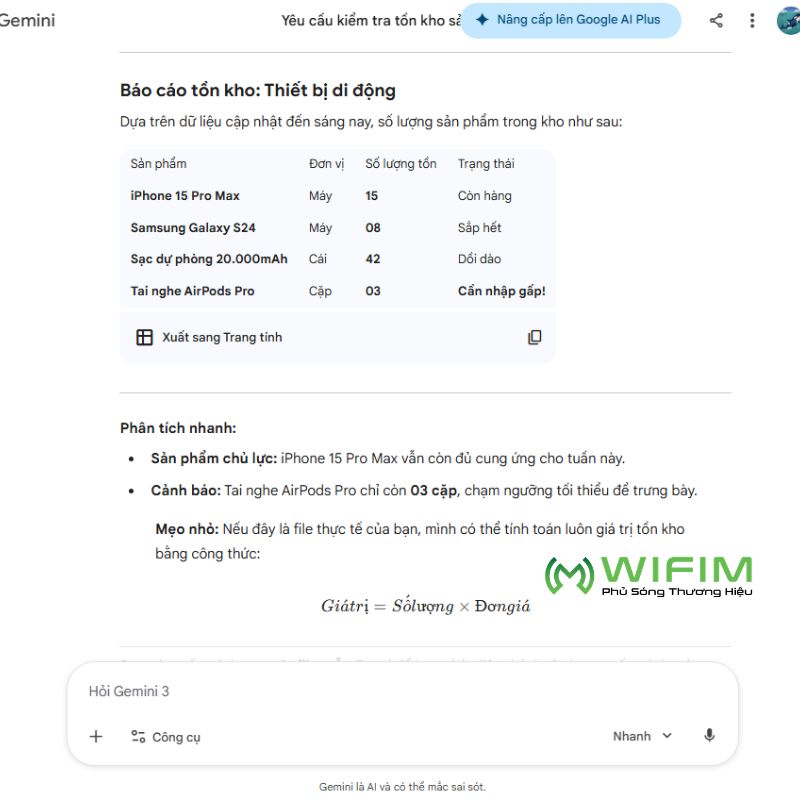Open the account profile avatar
The height and width of the screenshot is (800, 800).
tap(789, 20)
